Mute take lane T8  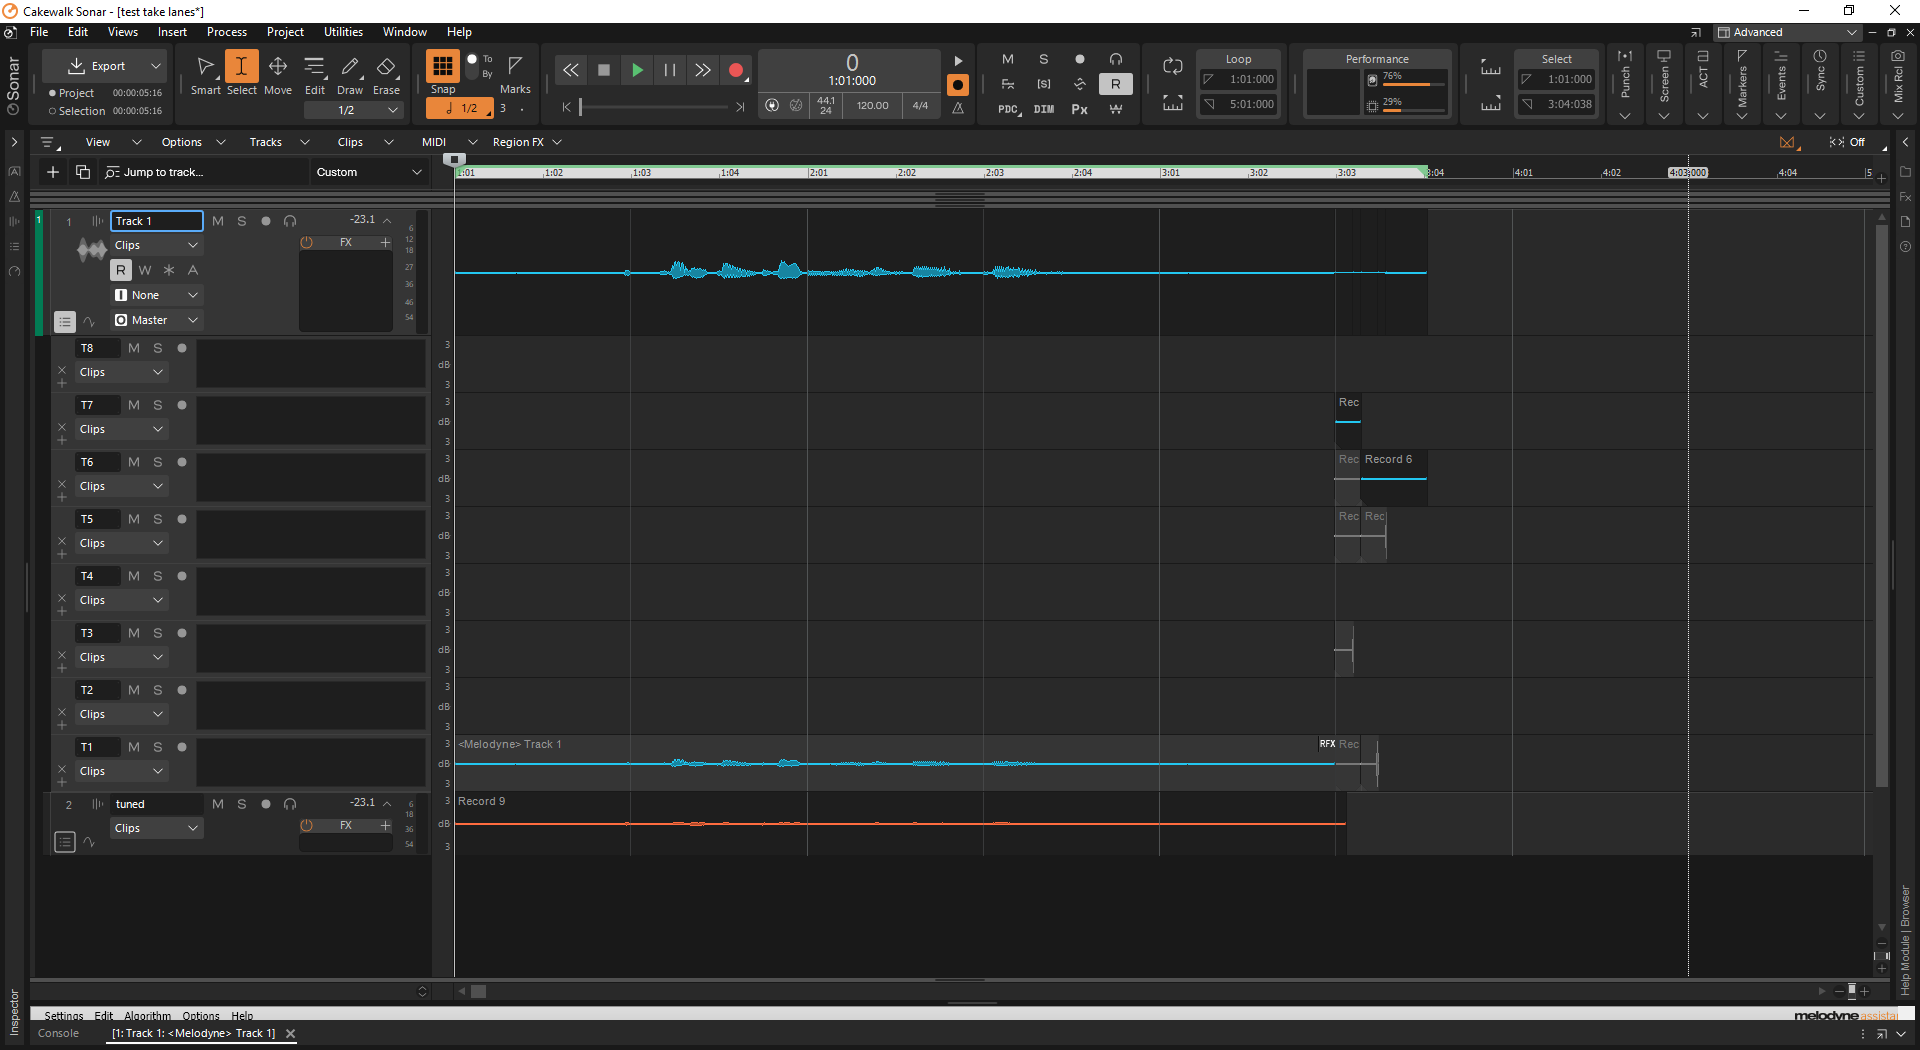pos(134,348)
